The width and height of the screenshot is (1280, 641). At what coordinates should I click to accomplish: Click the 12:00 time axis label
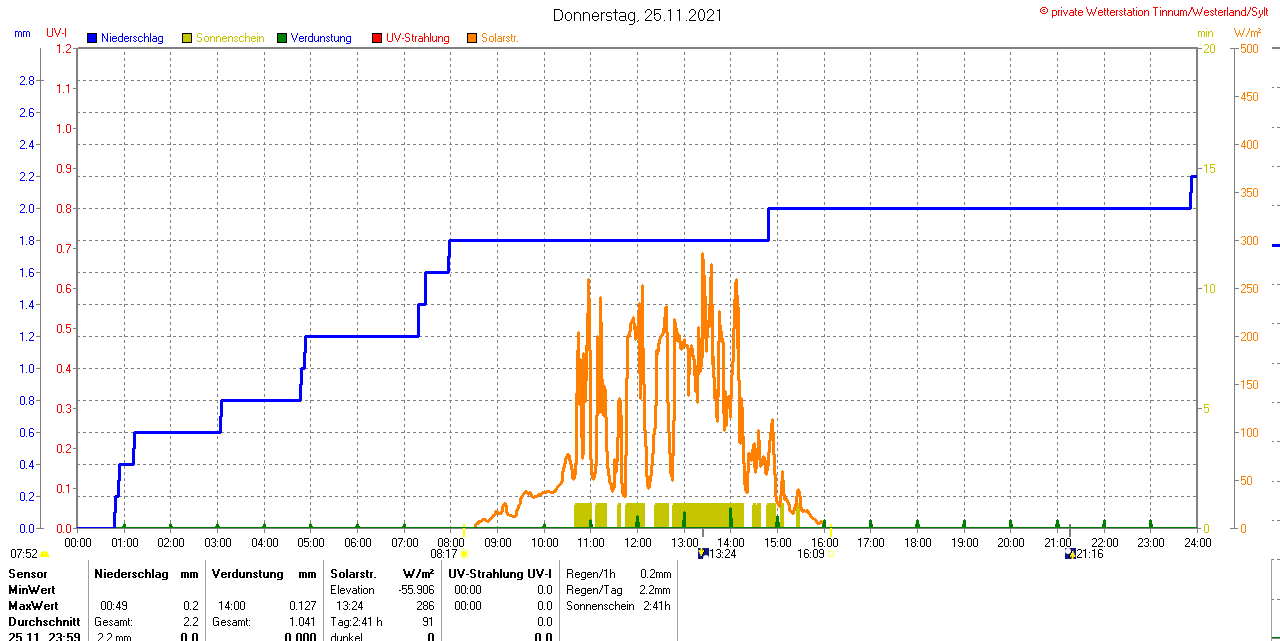[x=637, y=543]
